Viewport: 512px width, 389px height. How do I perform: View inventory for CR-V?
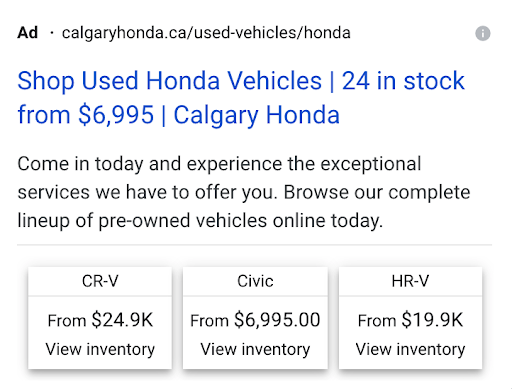(100, 349)
